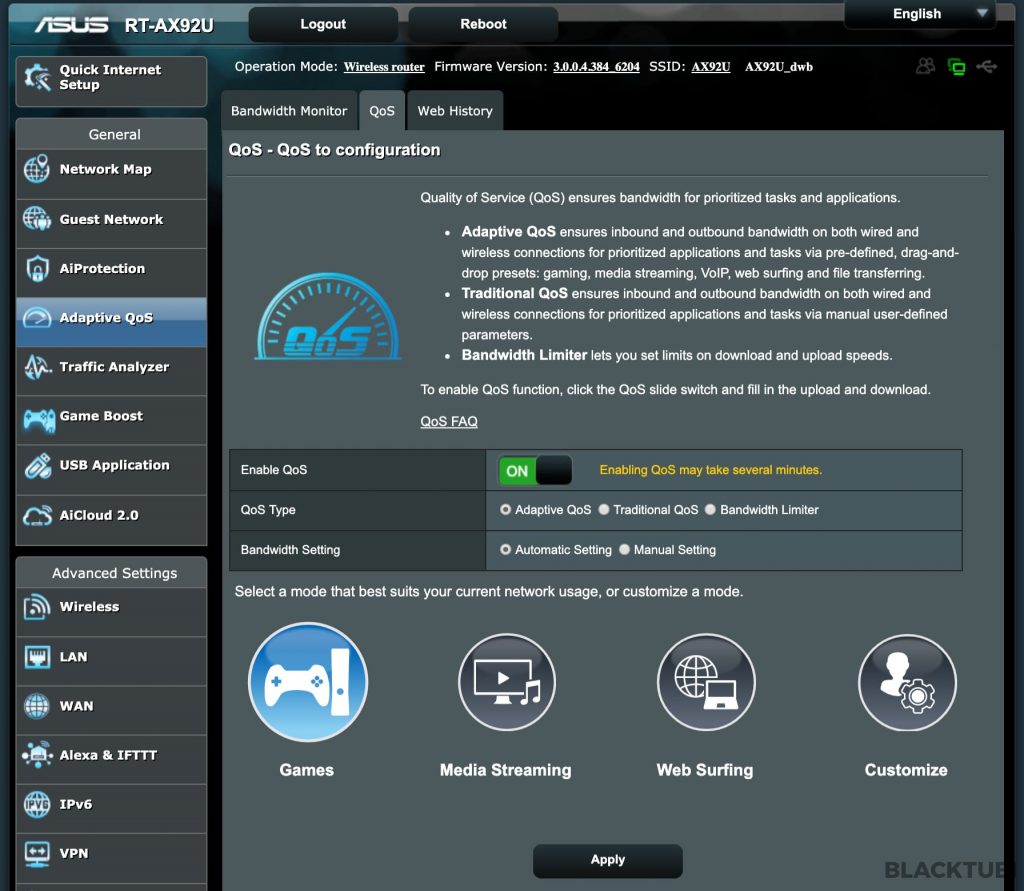
Task: Click the IPv6 globe icon
Action: pyautogui.click(x=37, y=804)
